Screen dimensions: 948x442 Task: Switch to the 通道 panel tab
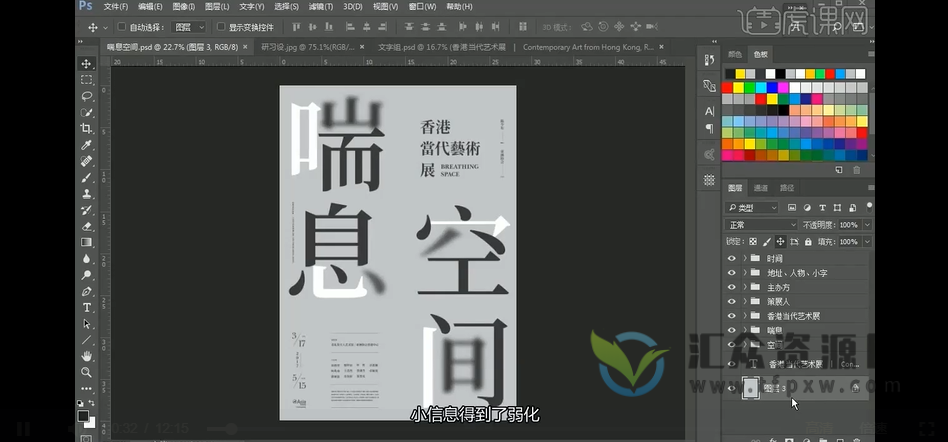761,188
